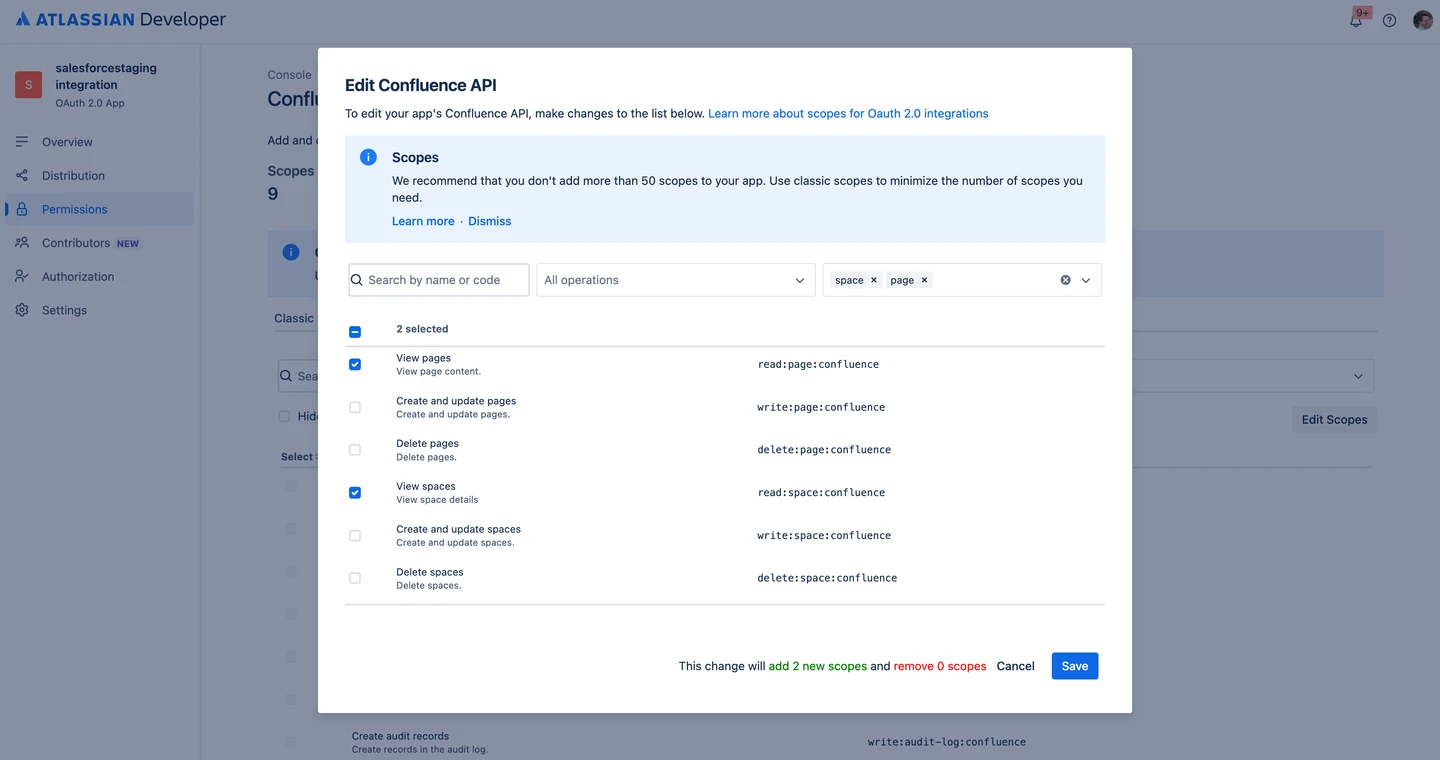Open Contributors in sidebar

(76, 243)
